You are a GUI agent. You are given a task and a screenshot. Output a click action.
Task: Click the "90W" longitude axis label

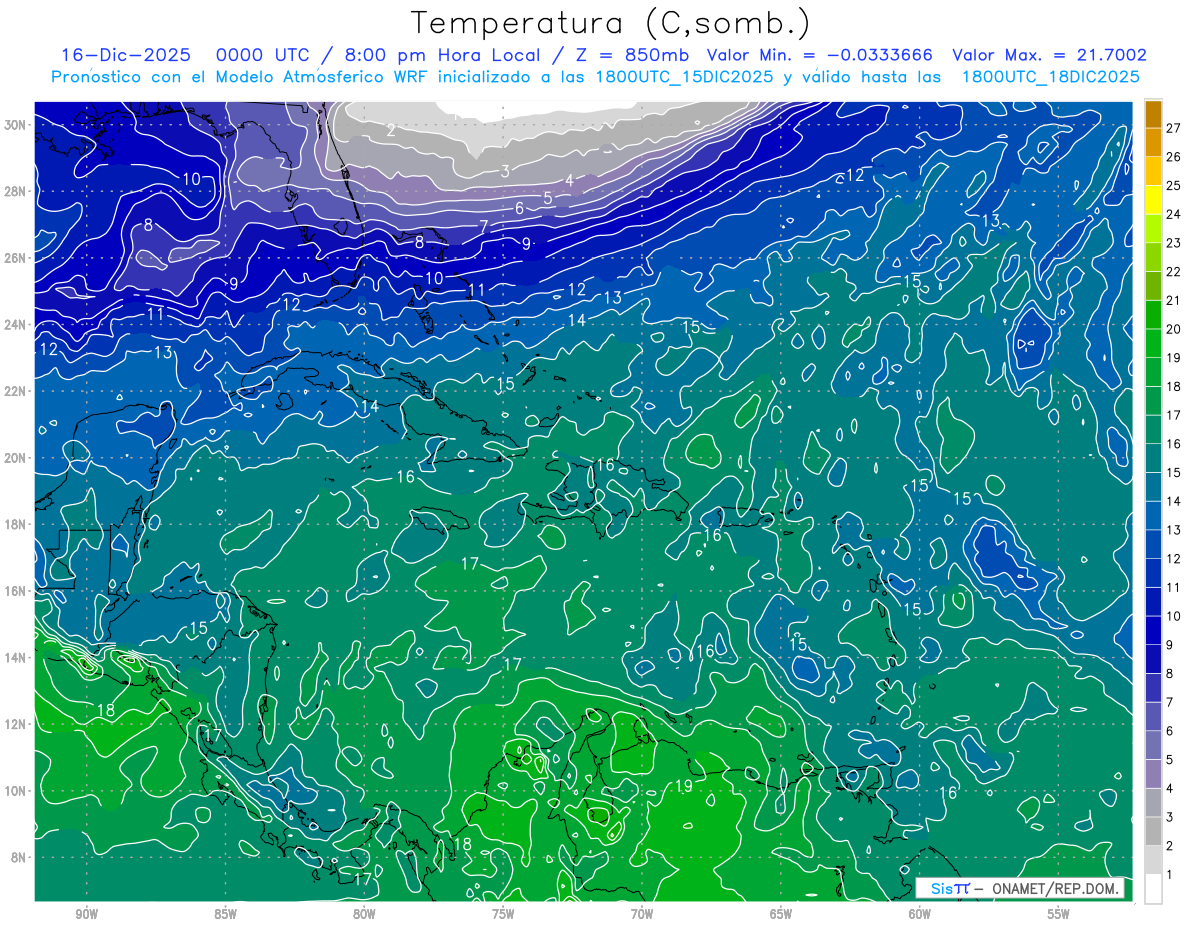tap(86, 914)
